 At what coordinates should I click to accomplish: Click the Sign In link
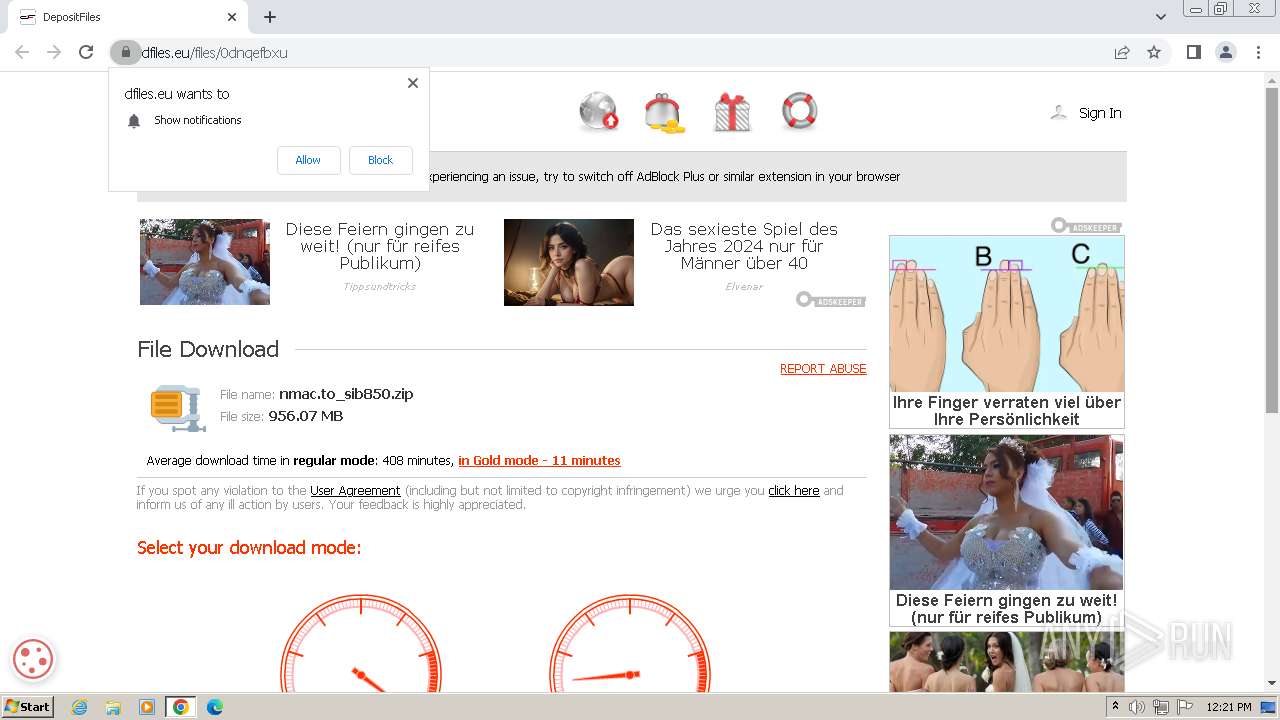tap(1100, 113)
